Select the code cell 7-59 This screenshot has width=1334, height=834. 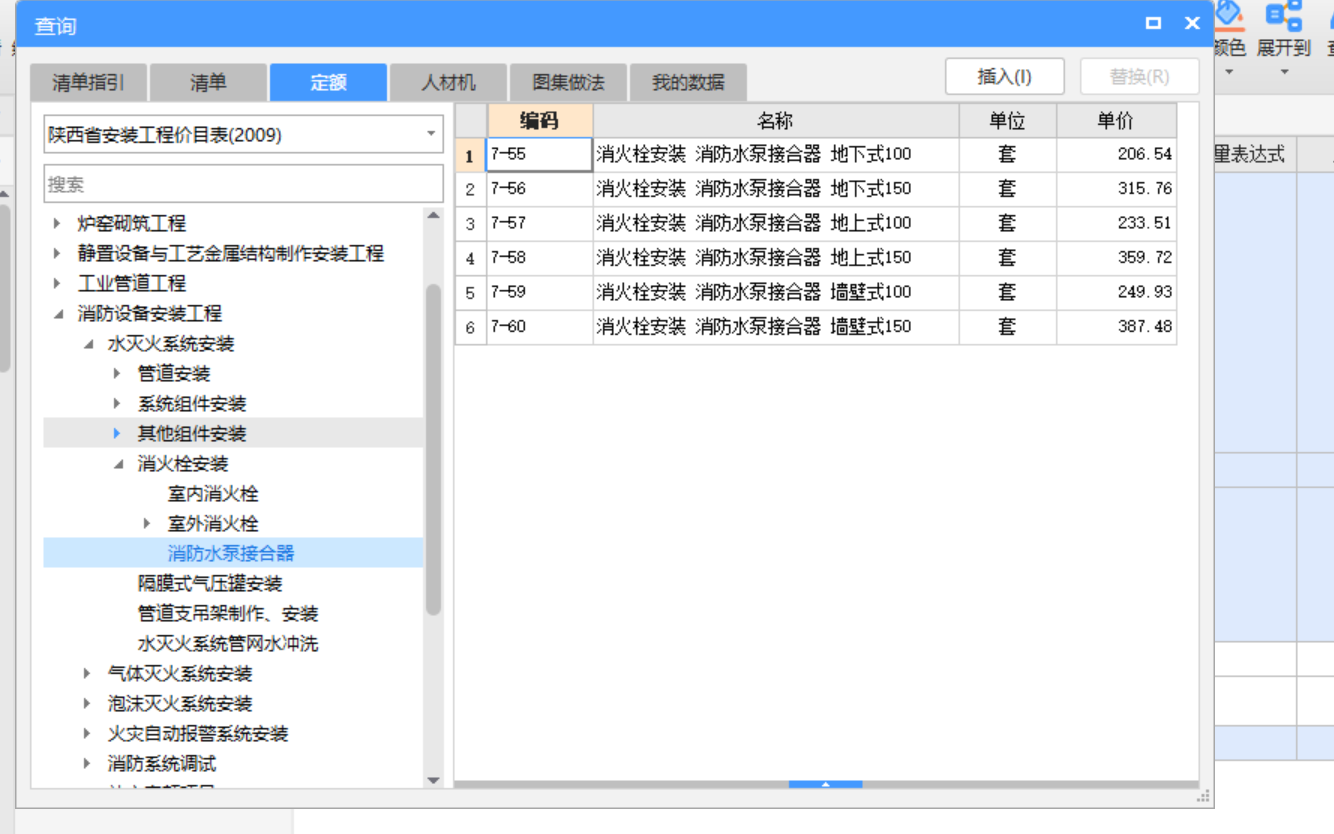(540, 292)
